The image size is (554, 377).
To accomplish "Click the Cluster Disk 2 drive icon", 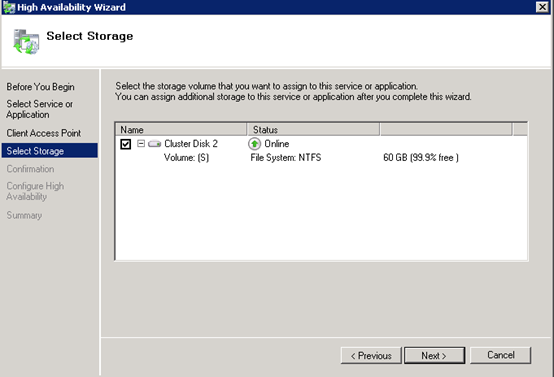I will pos(154,144).
